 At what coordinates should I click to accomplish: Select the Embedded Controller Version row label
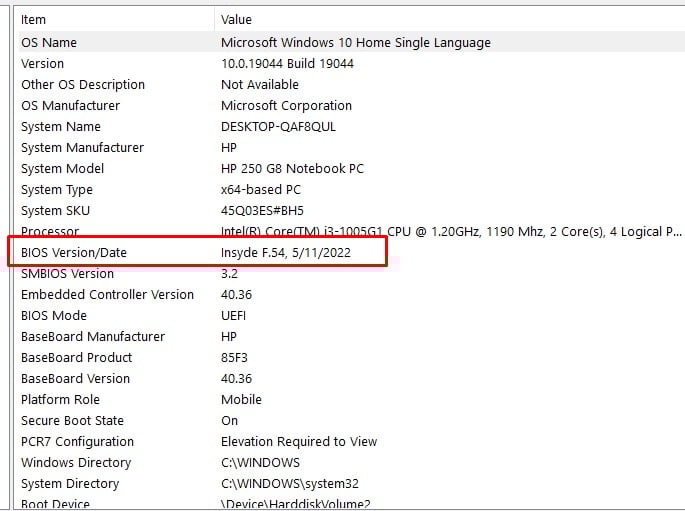(x=107, y=294)
